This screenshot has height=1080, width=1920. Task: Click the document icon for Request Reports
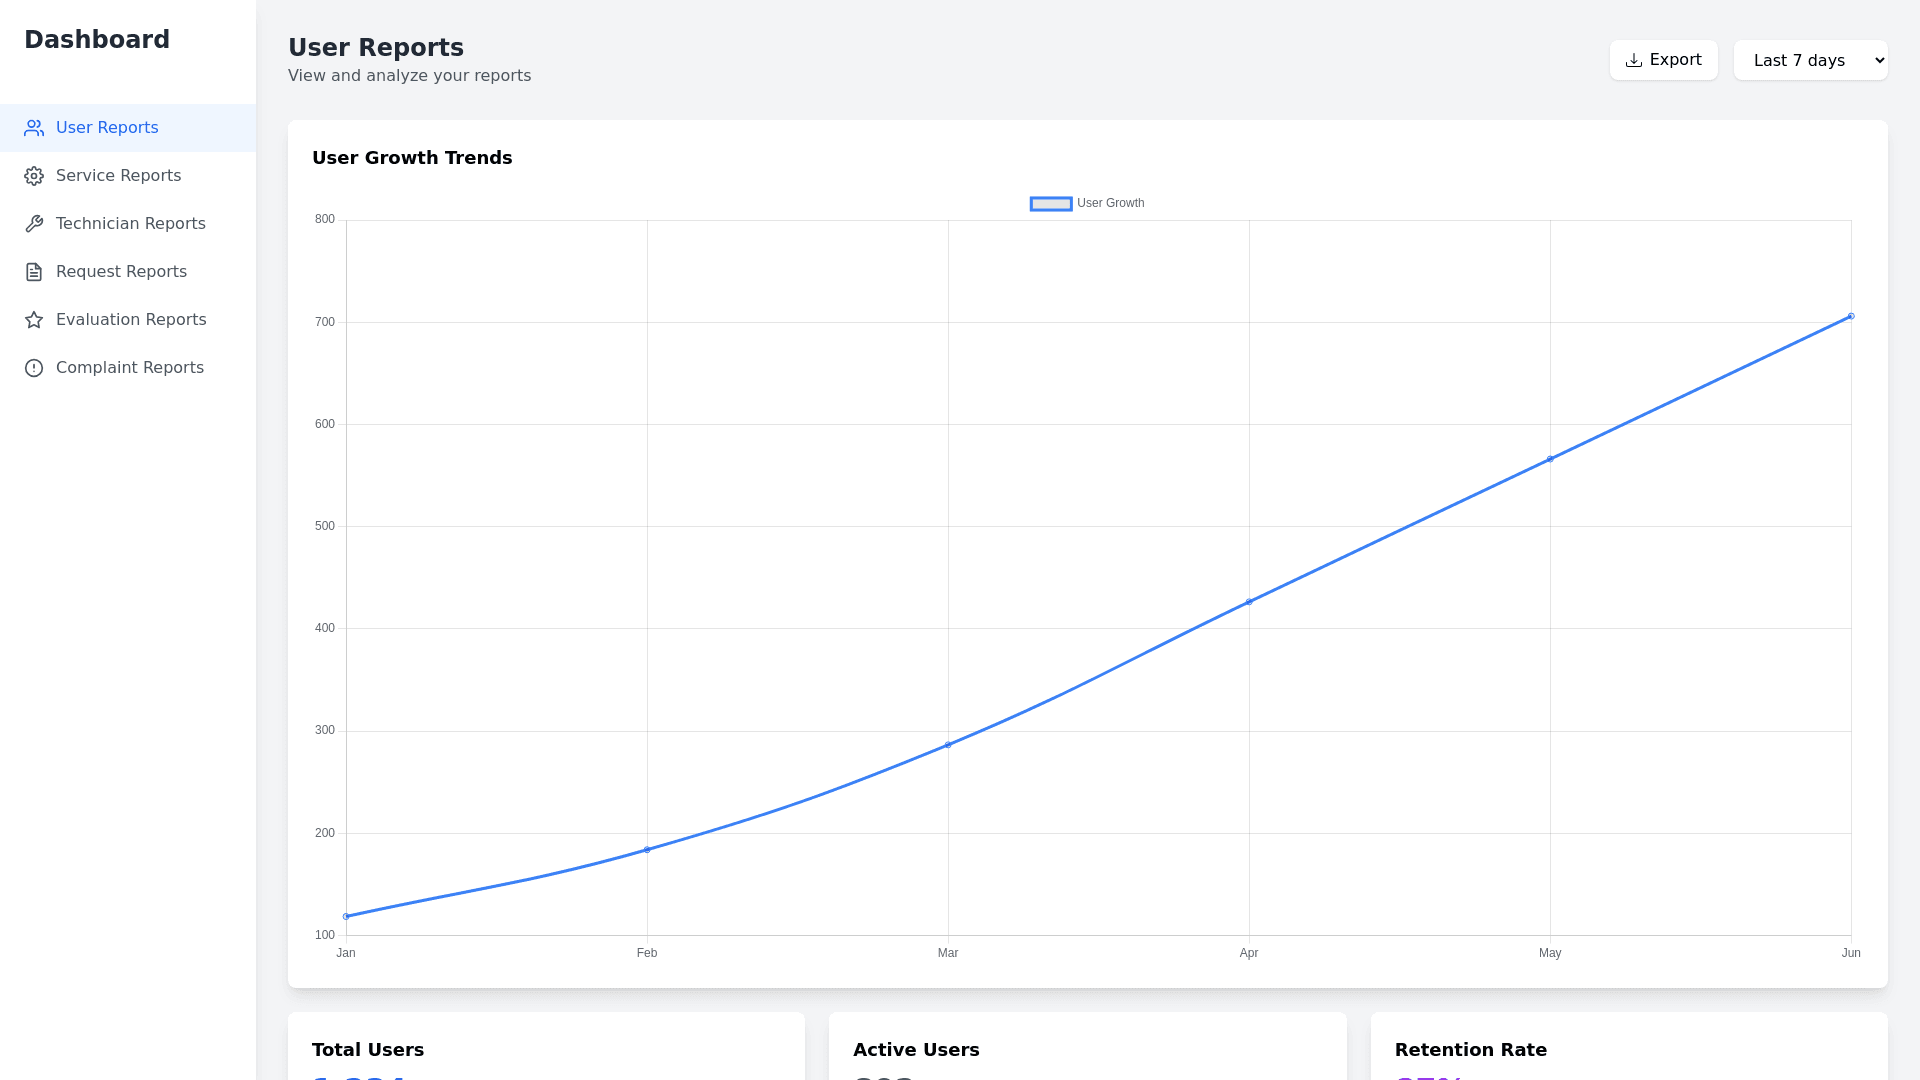click(x=34, y=272)
